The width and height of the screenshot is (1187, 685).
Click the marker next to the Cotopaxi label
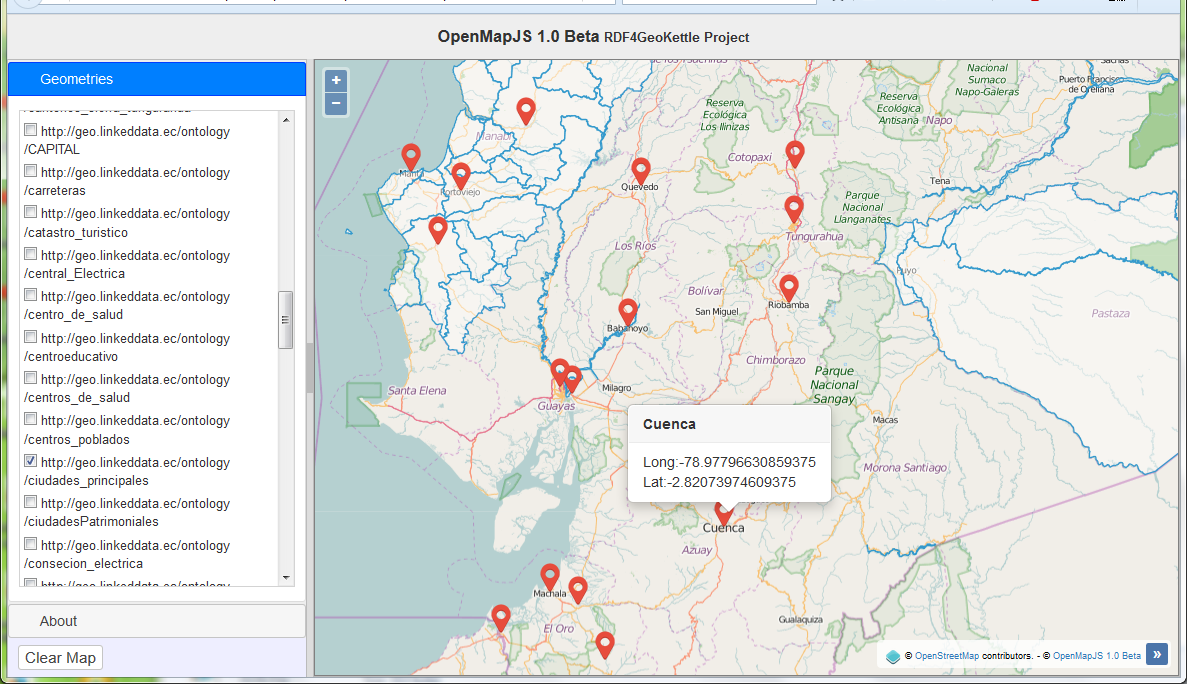click(x=794, y=154)
